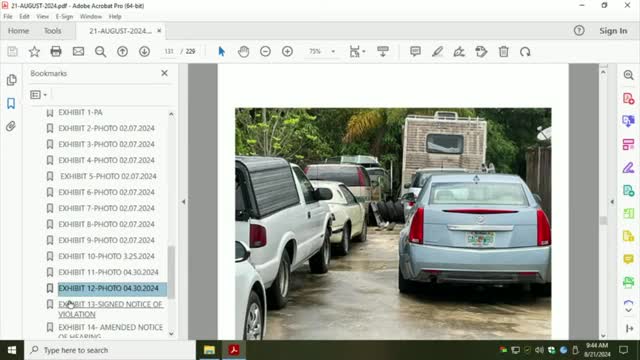640x360 pixels.
Task: Toggle the Bookmarks panel icon
Action: [x=11, y=103]
